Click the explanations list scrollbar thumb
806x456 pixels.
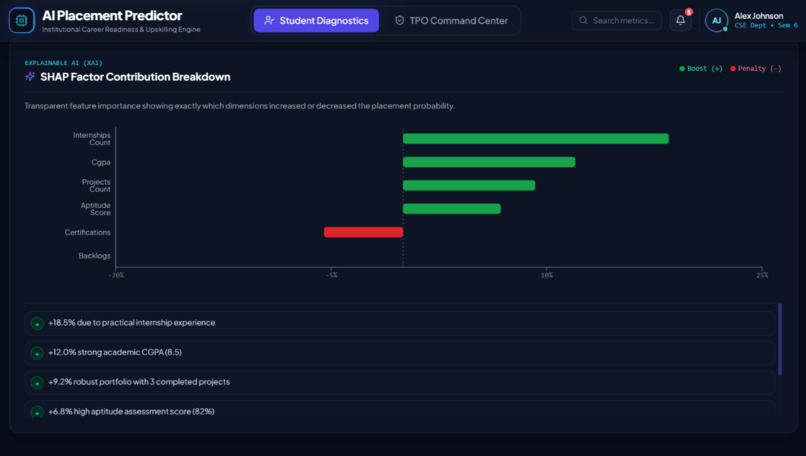click(780, 339)
